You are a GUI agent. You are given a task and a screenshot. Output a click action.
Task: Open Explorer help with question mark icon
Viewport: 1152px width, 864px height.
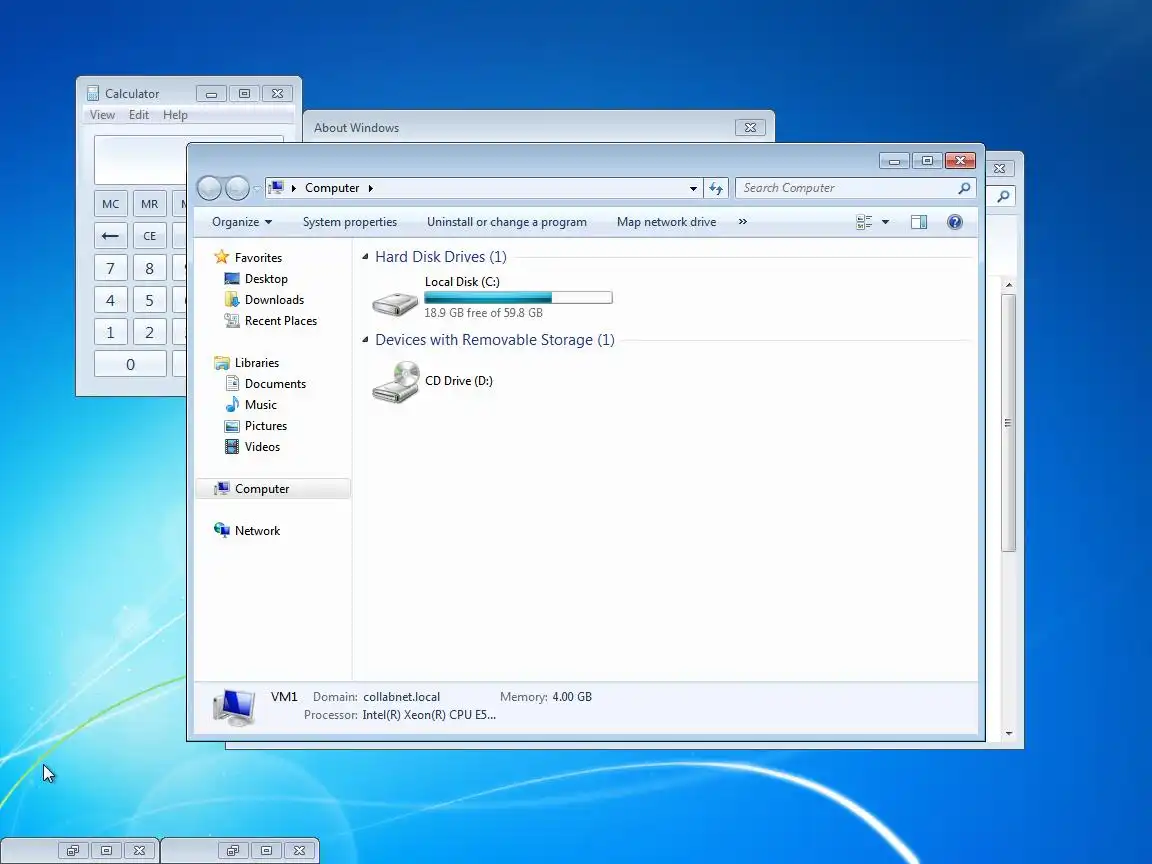[954, 222]
